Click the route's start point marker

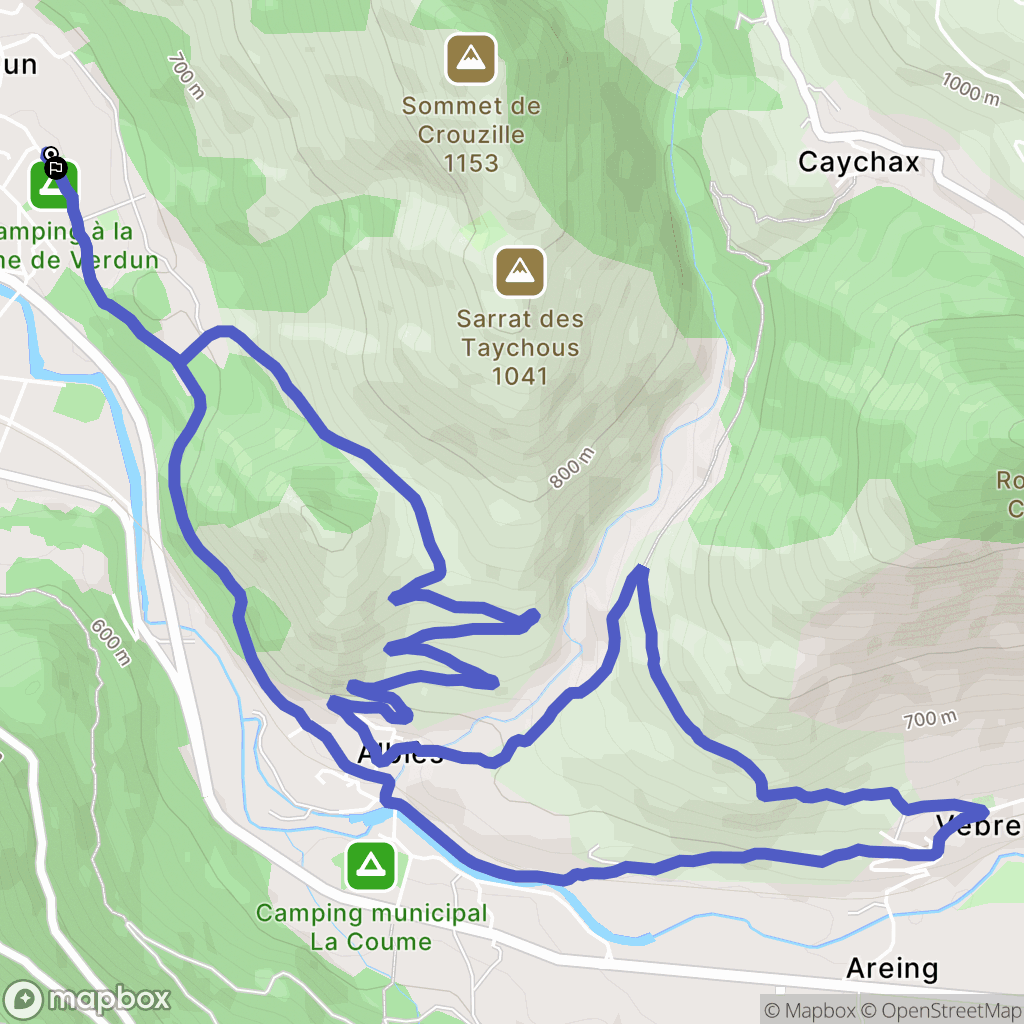click(x=50, y=154)
